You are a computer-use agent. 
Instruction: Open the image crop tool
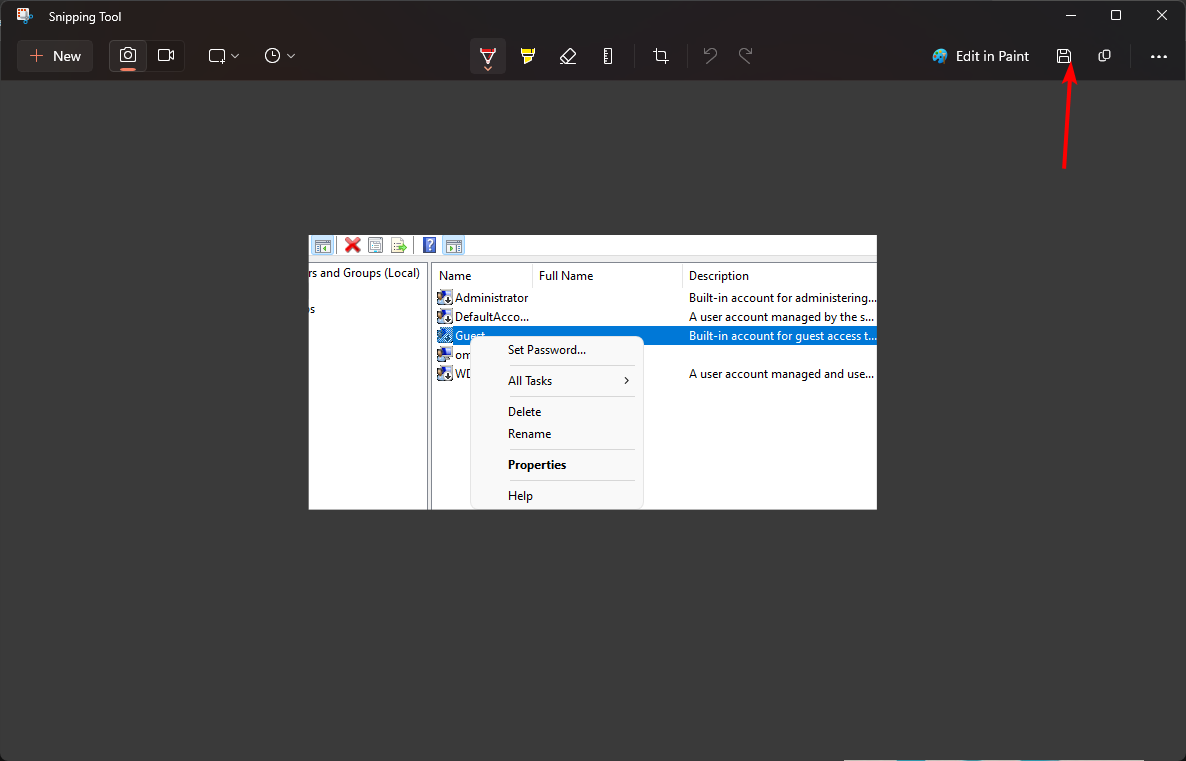pyautogui.click(x=661, y=56)
